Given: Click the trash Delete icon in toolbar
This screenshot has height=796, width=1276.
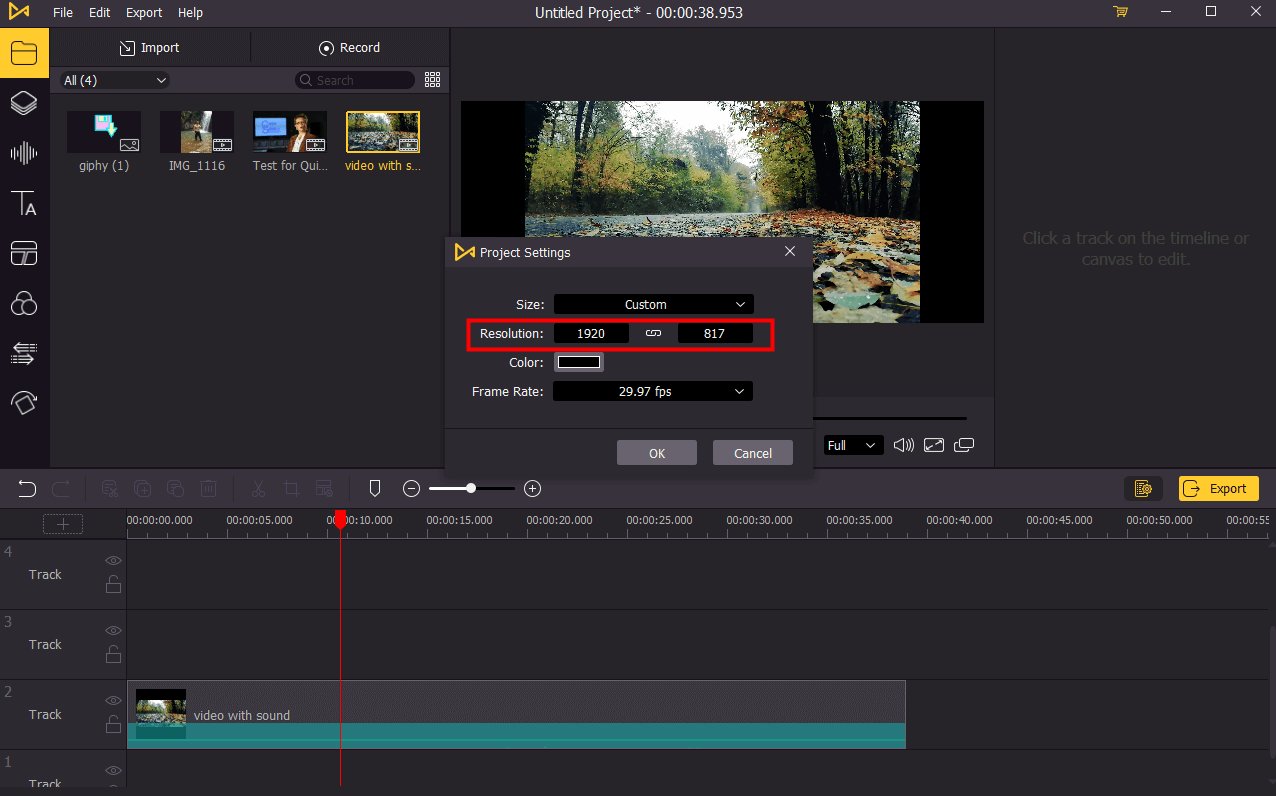Looking at the screenshot, I should (208, 489).
